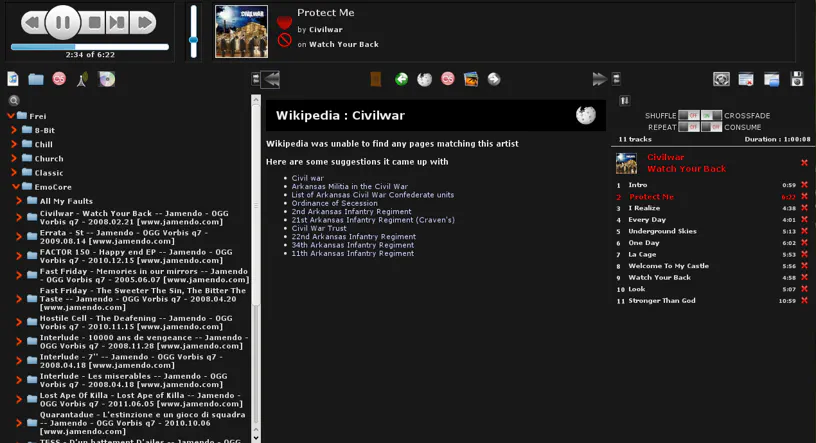This screenshot has height=443, width=816.
Task: Click the left double-arrow panel button
Action: (x=271, y=79)
